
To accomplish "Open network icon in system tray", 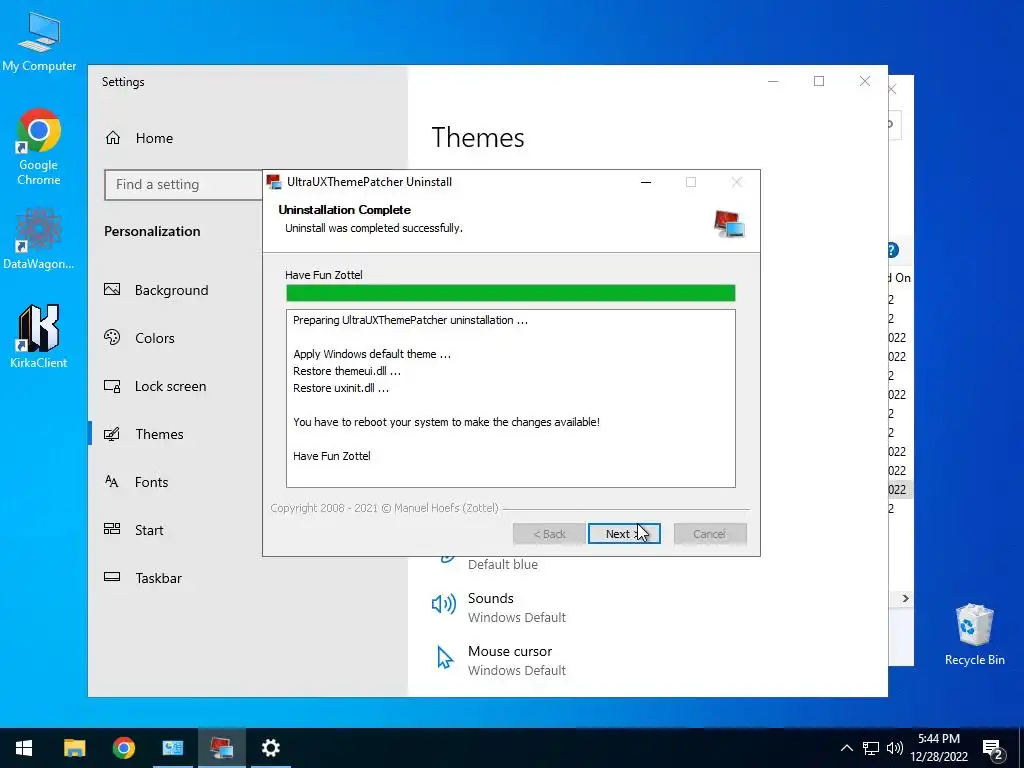I will point(871,748).
